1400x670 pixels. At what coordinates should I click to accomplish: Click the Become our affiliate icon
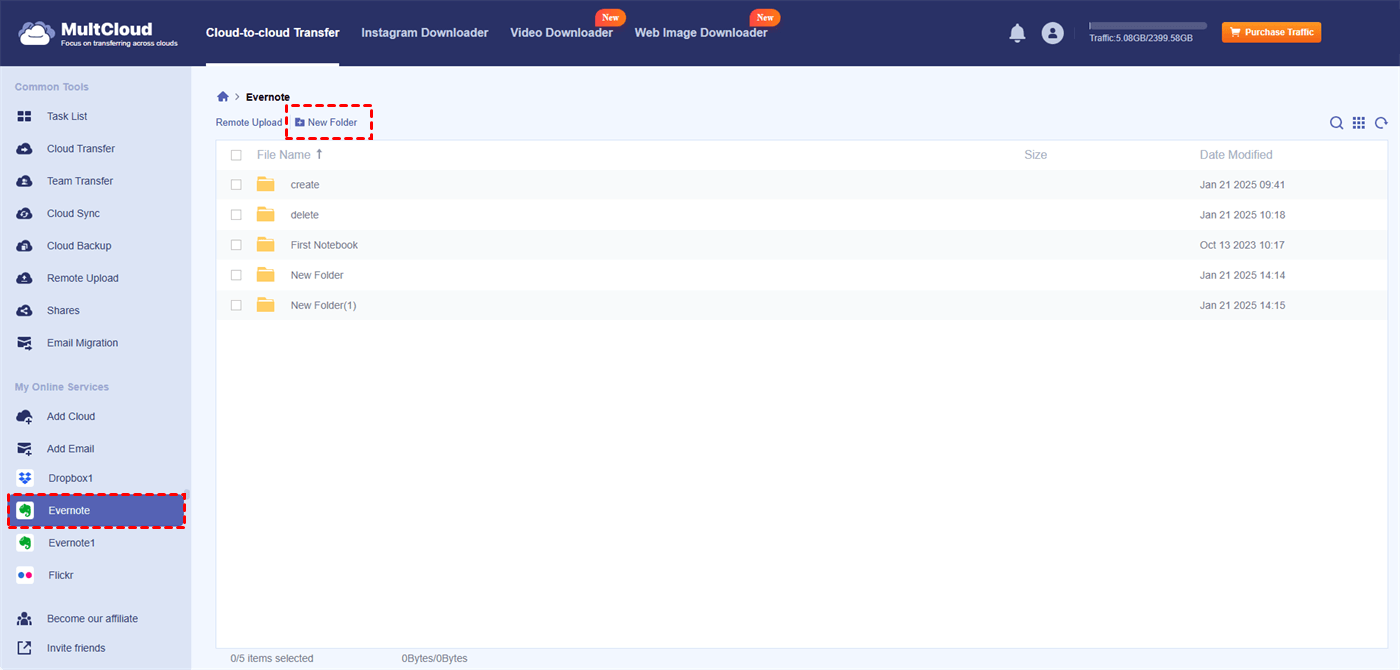[25, 619]
